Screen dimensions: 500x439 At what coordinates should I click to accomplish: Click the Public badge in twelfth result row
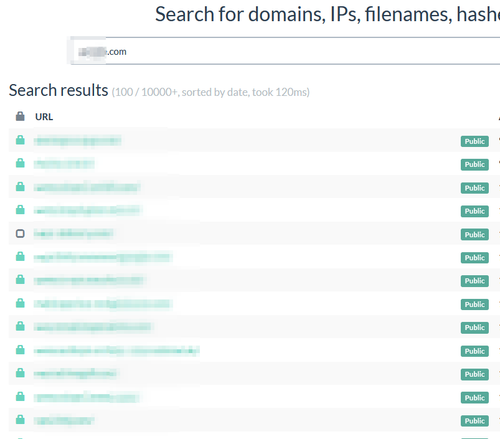click(x=475, y=398)
